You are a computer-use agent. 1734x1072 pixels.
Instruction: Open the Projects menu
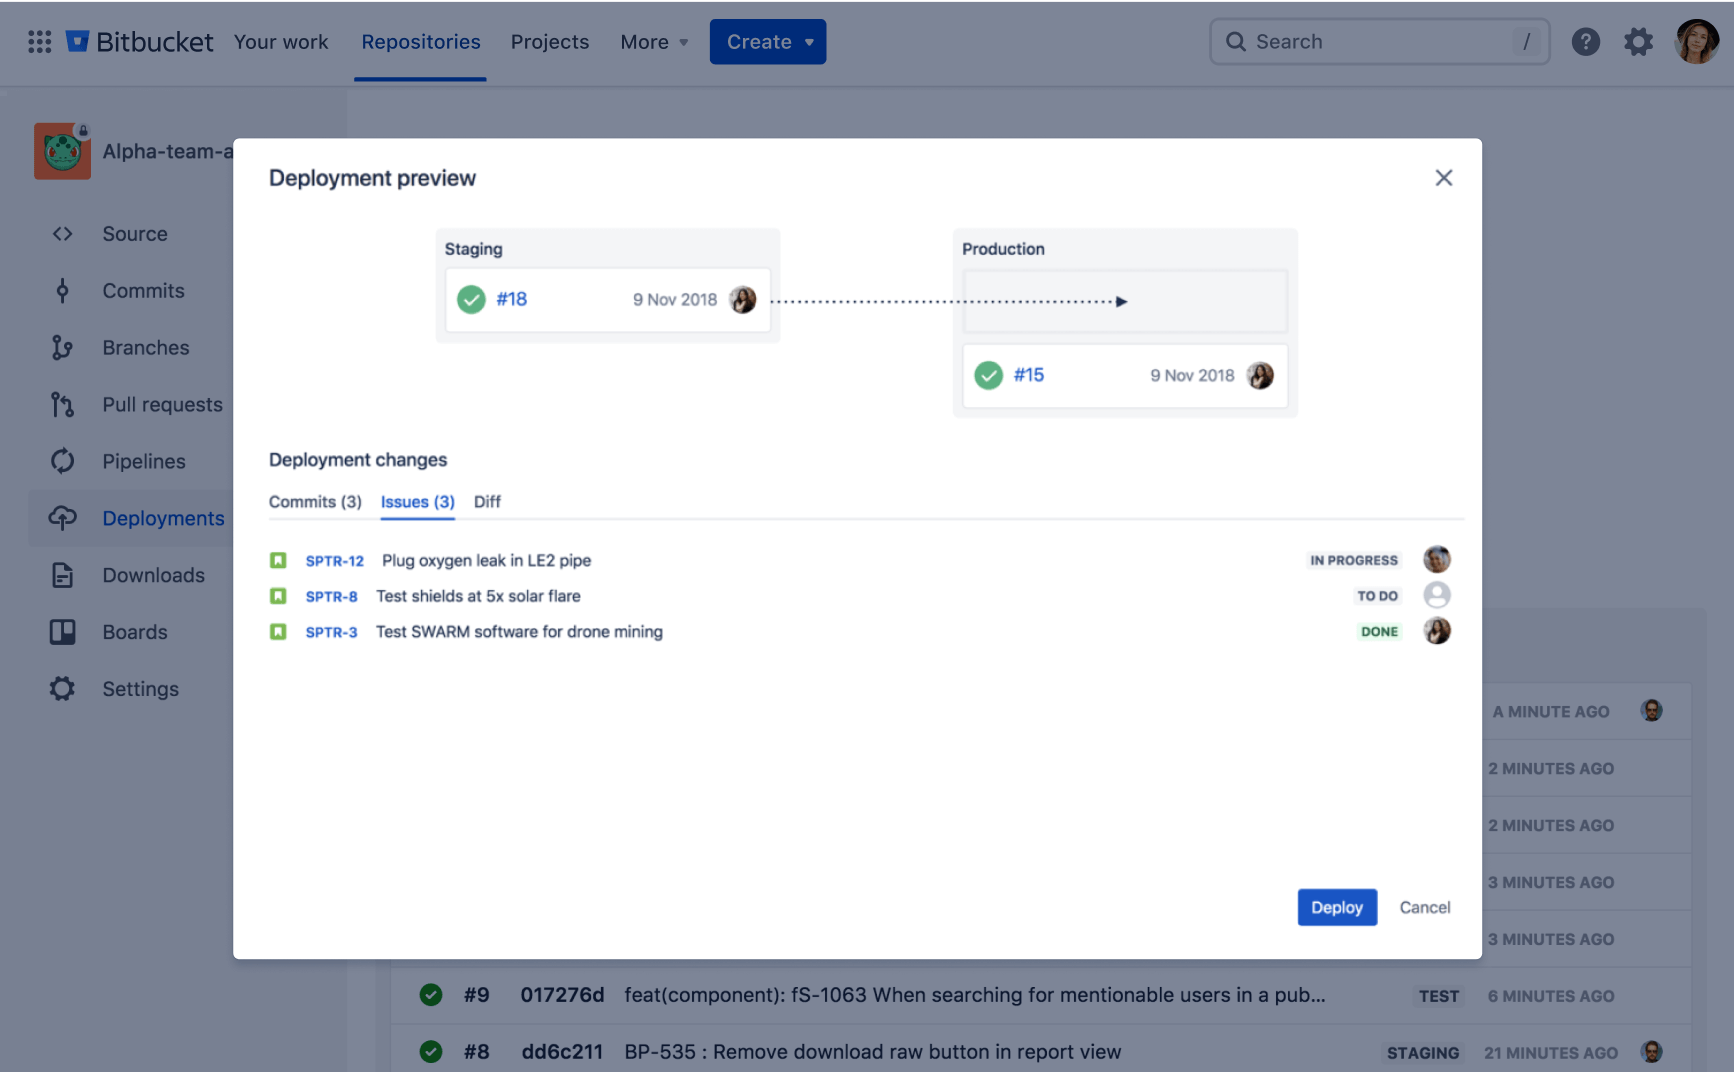(550, 42)
